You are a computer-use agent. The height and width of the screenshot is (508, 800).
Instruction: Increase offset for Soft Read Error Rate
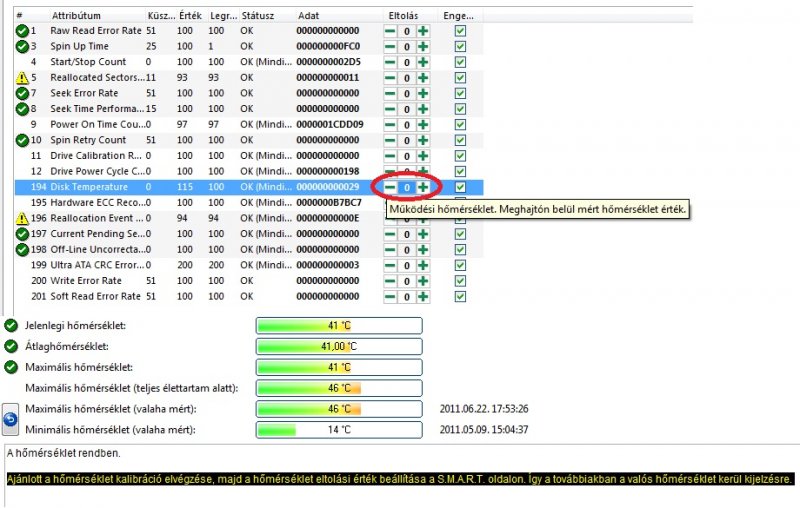(423, 297)
